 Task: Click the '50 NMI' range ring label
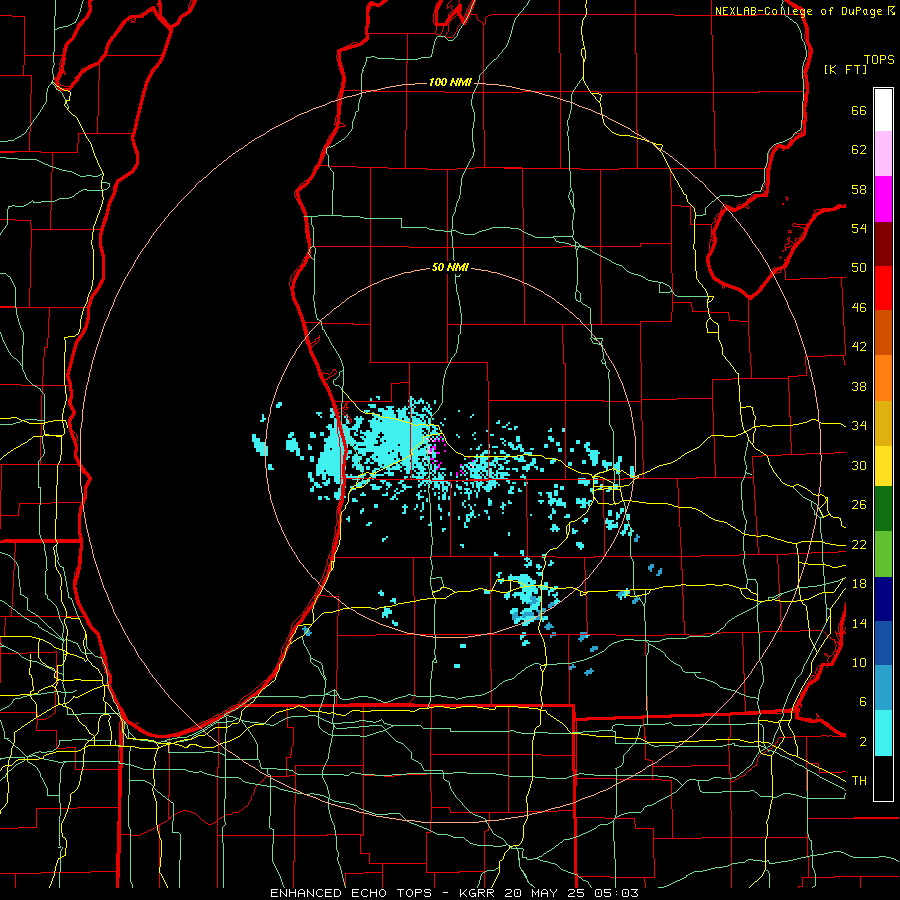tap(450, 267)
